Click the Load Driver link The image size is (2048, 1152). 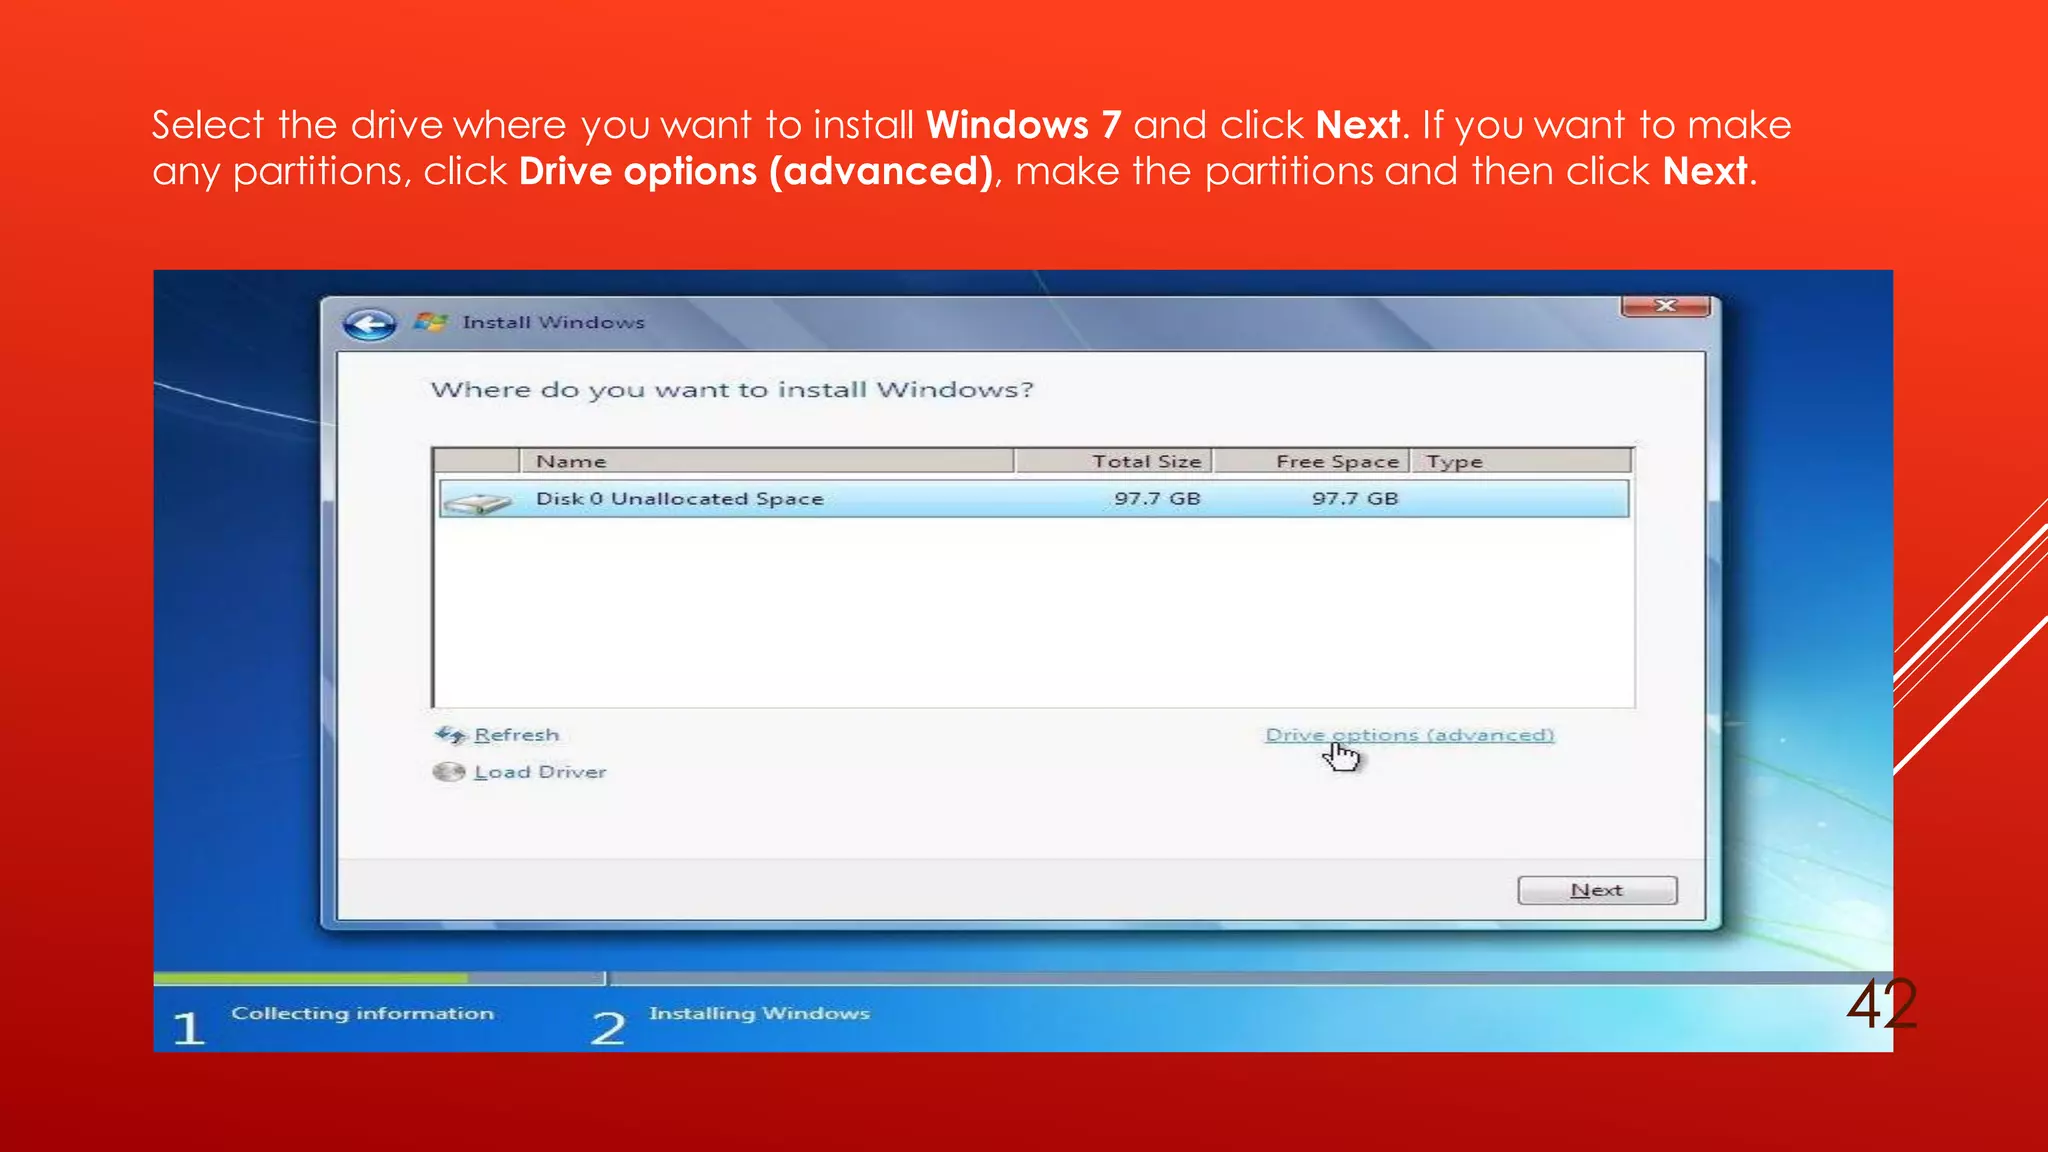pos(540,772)
